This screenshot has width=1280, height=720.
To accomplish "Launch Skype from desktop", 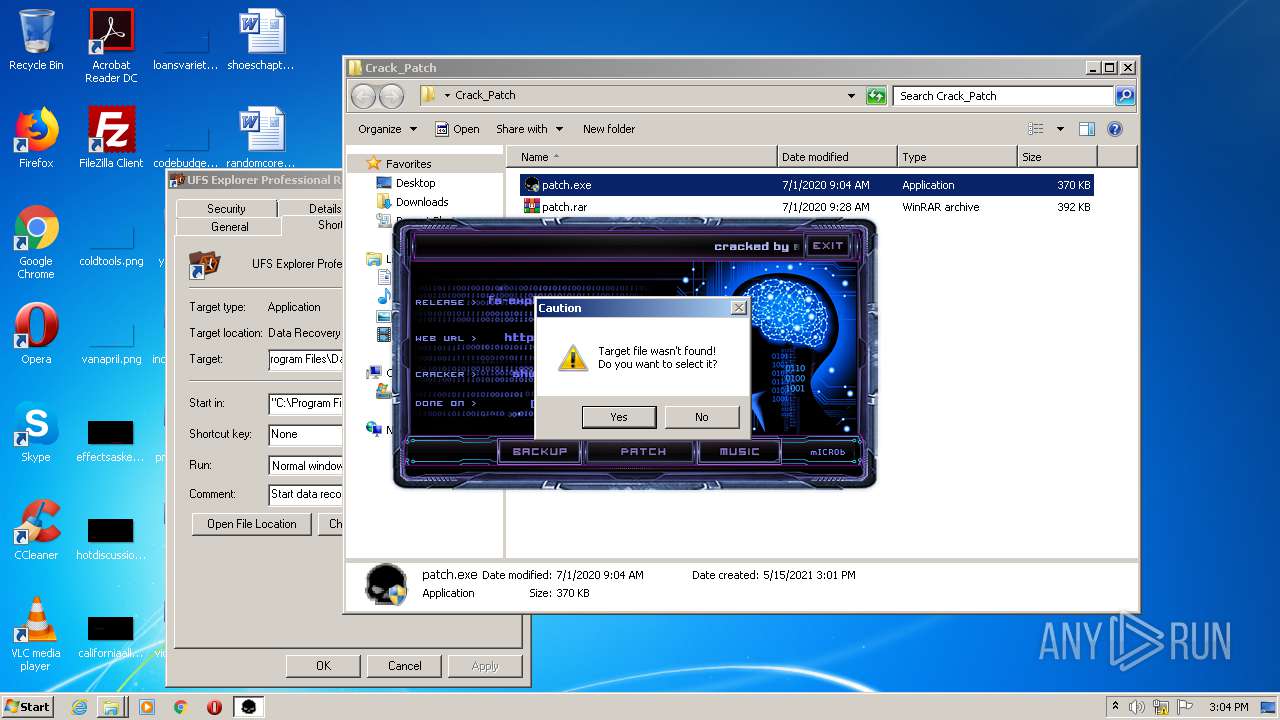I will pos(36,433).
